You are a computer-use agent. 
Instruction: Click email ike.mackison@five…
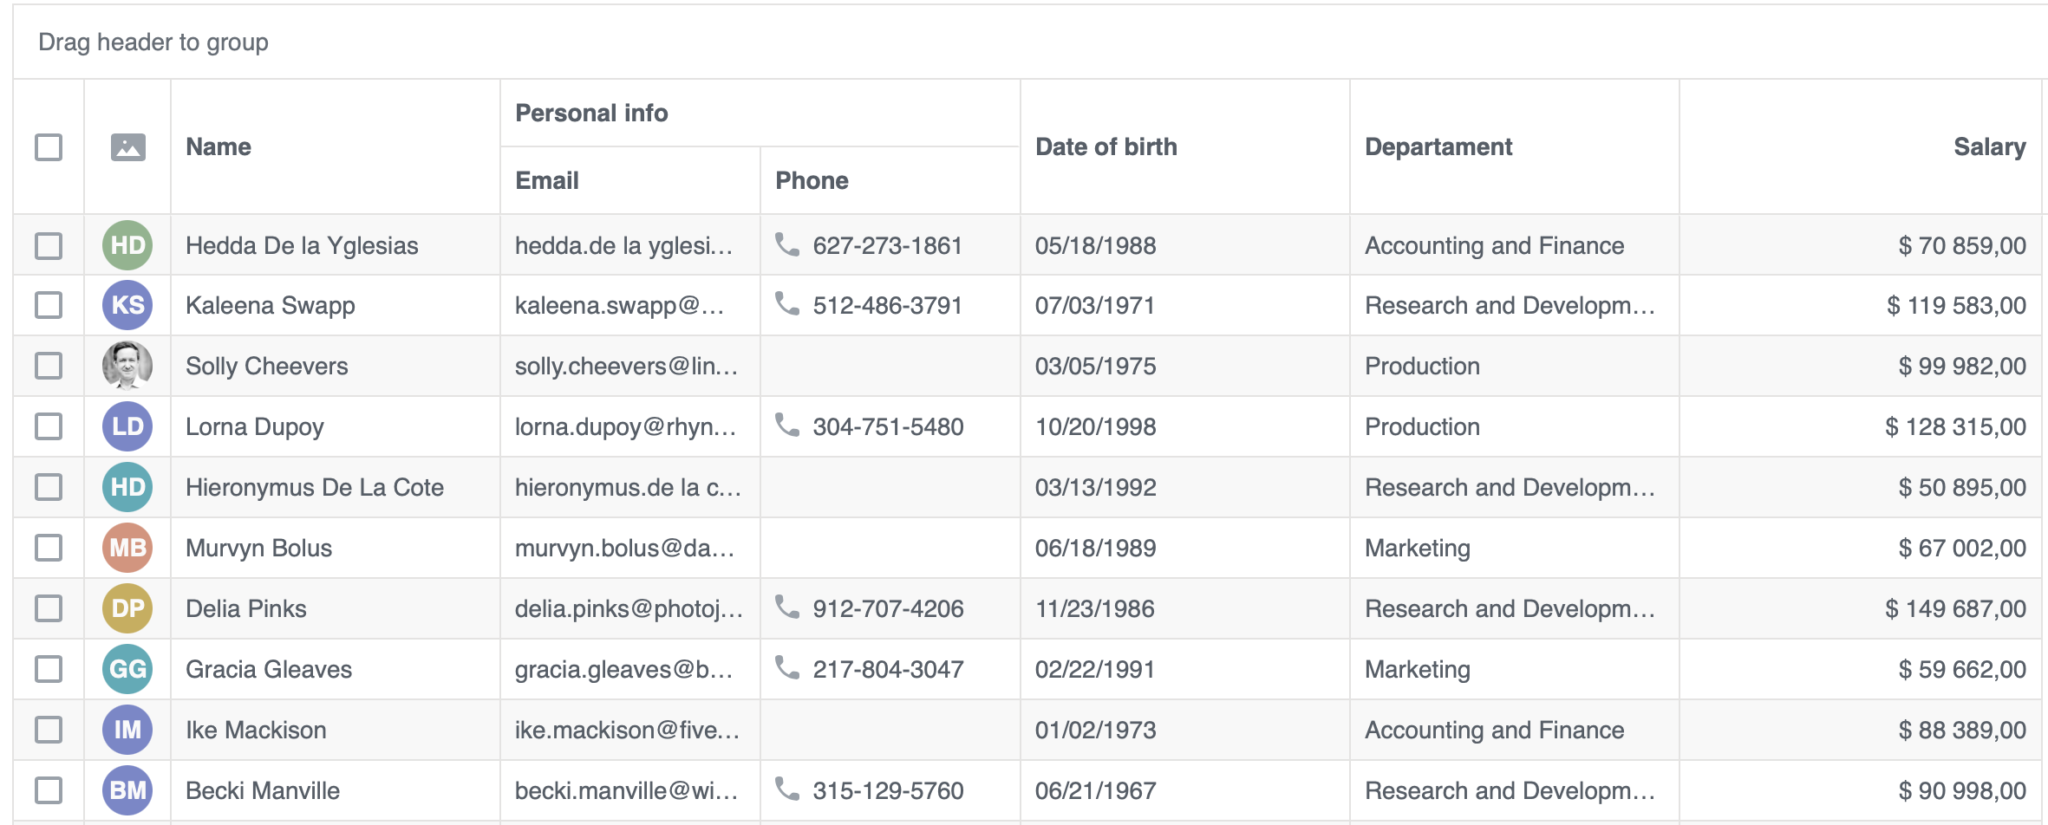(x=627, y=730)
